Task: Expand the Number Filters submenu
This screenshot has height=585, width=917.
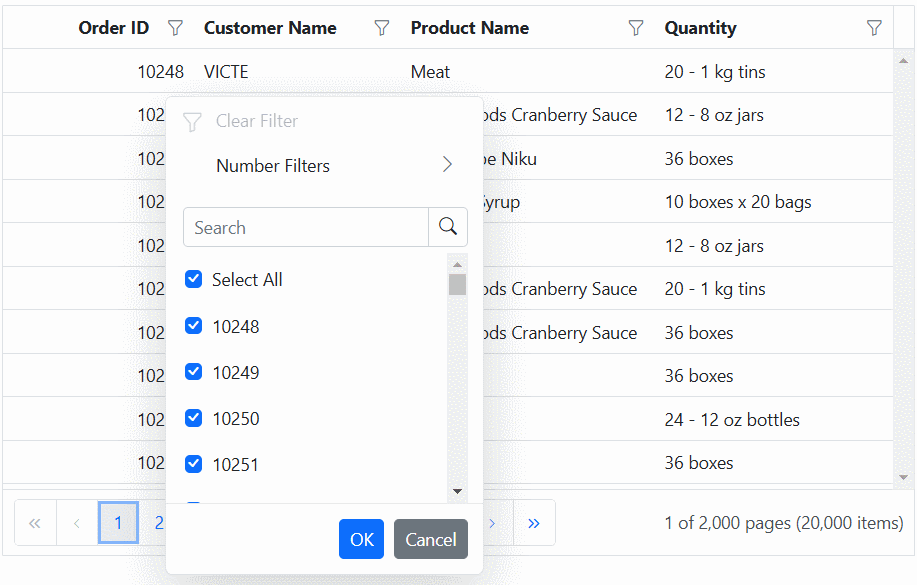Action: point(325,166)
